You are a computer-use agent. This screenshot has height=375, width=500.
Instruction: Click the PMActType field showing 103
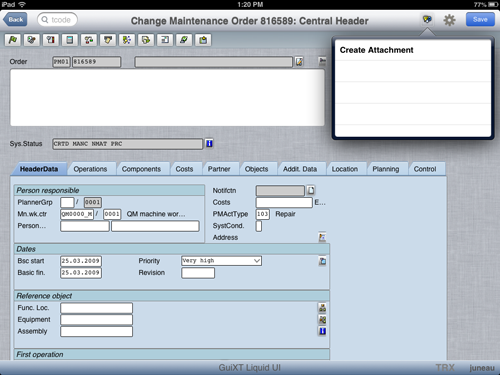click(x=263, y=214)
